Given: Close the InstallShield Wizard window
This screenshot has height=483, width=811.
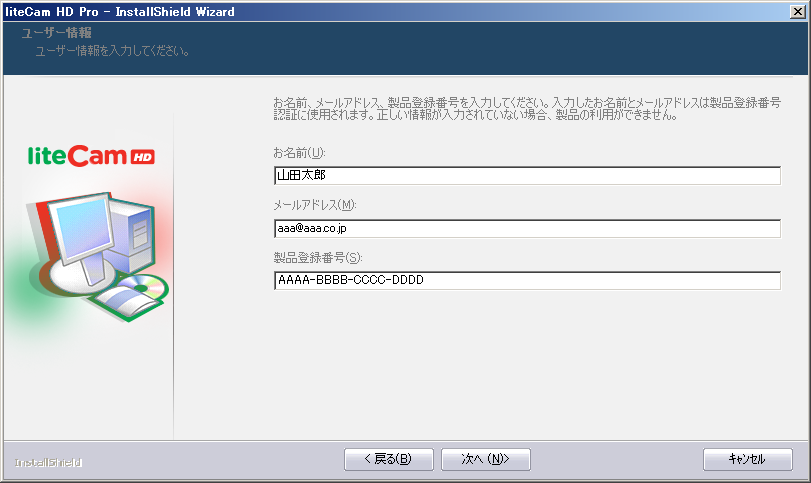Looking at the screenshot, I should (x=798, y=11).
